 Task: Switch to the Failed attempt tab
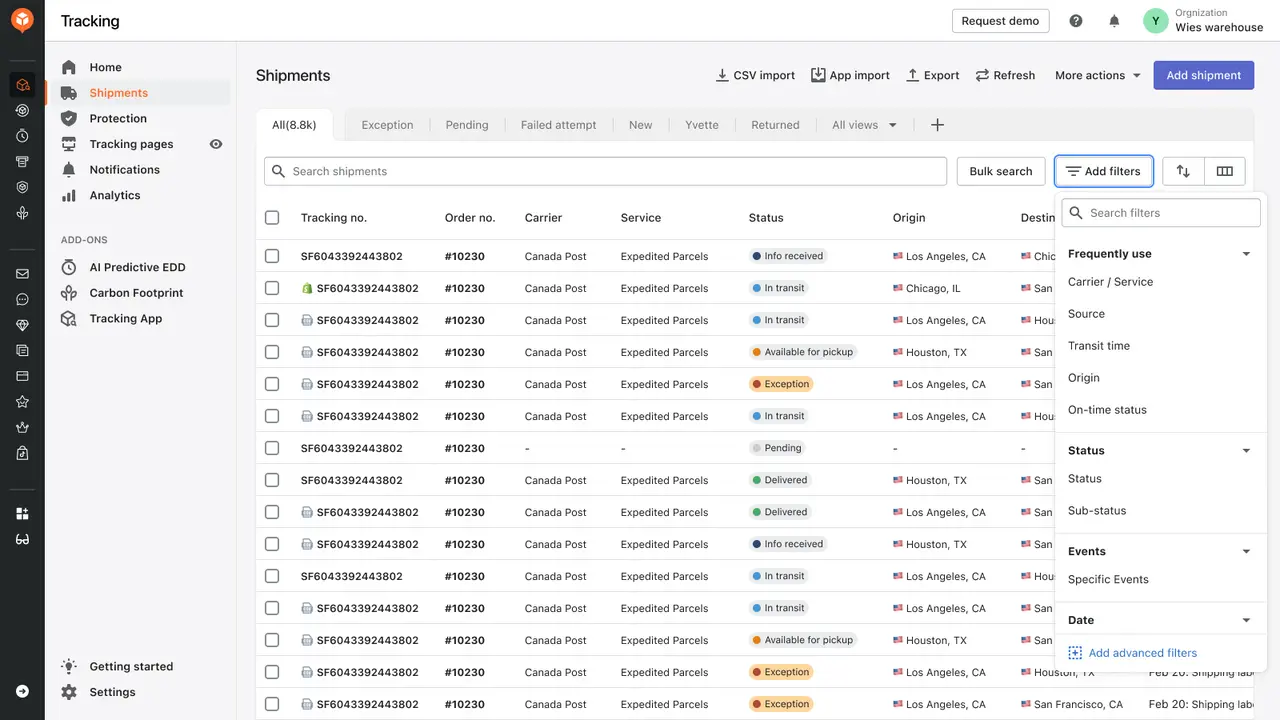(558, 125)
